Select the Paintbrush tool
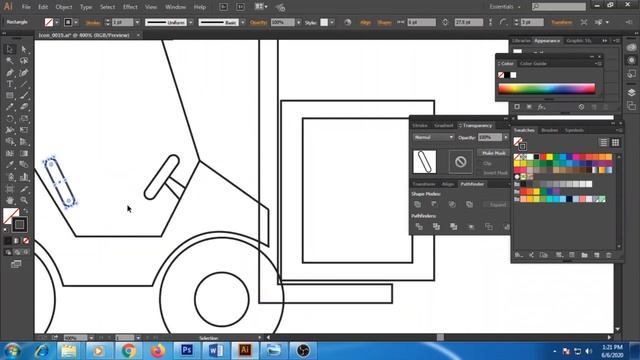Viewport: 640px width, 360px height. point(24,96)
